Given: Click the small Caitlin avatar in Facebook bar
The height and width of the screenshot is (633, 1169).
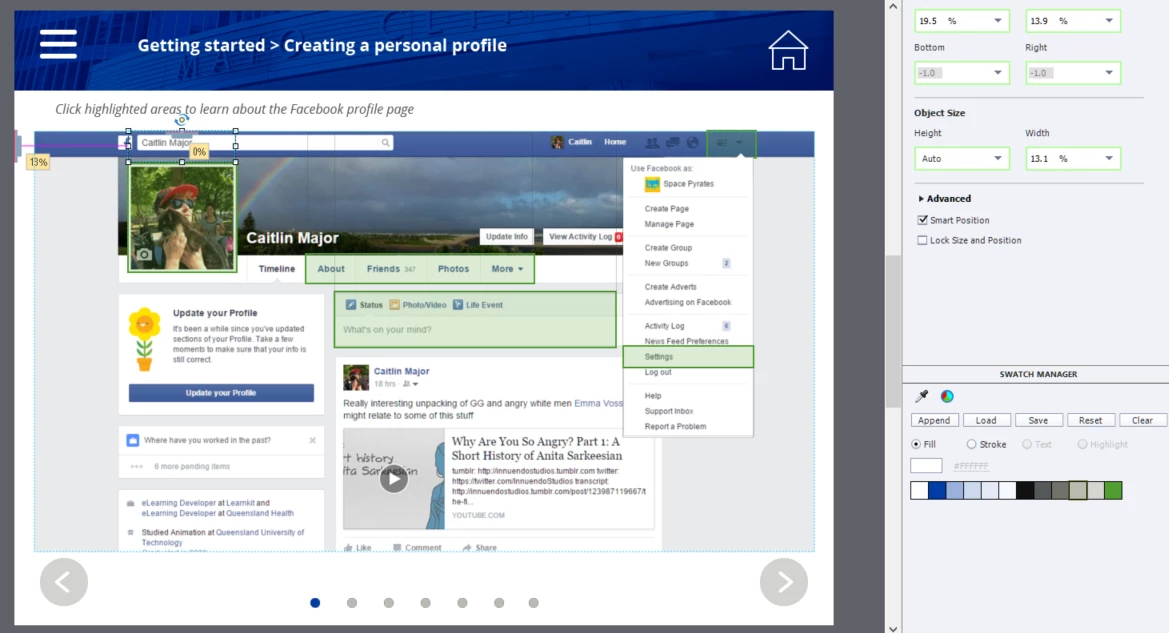Looking at the screenshot, I should point(557,142).
